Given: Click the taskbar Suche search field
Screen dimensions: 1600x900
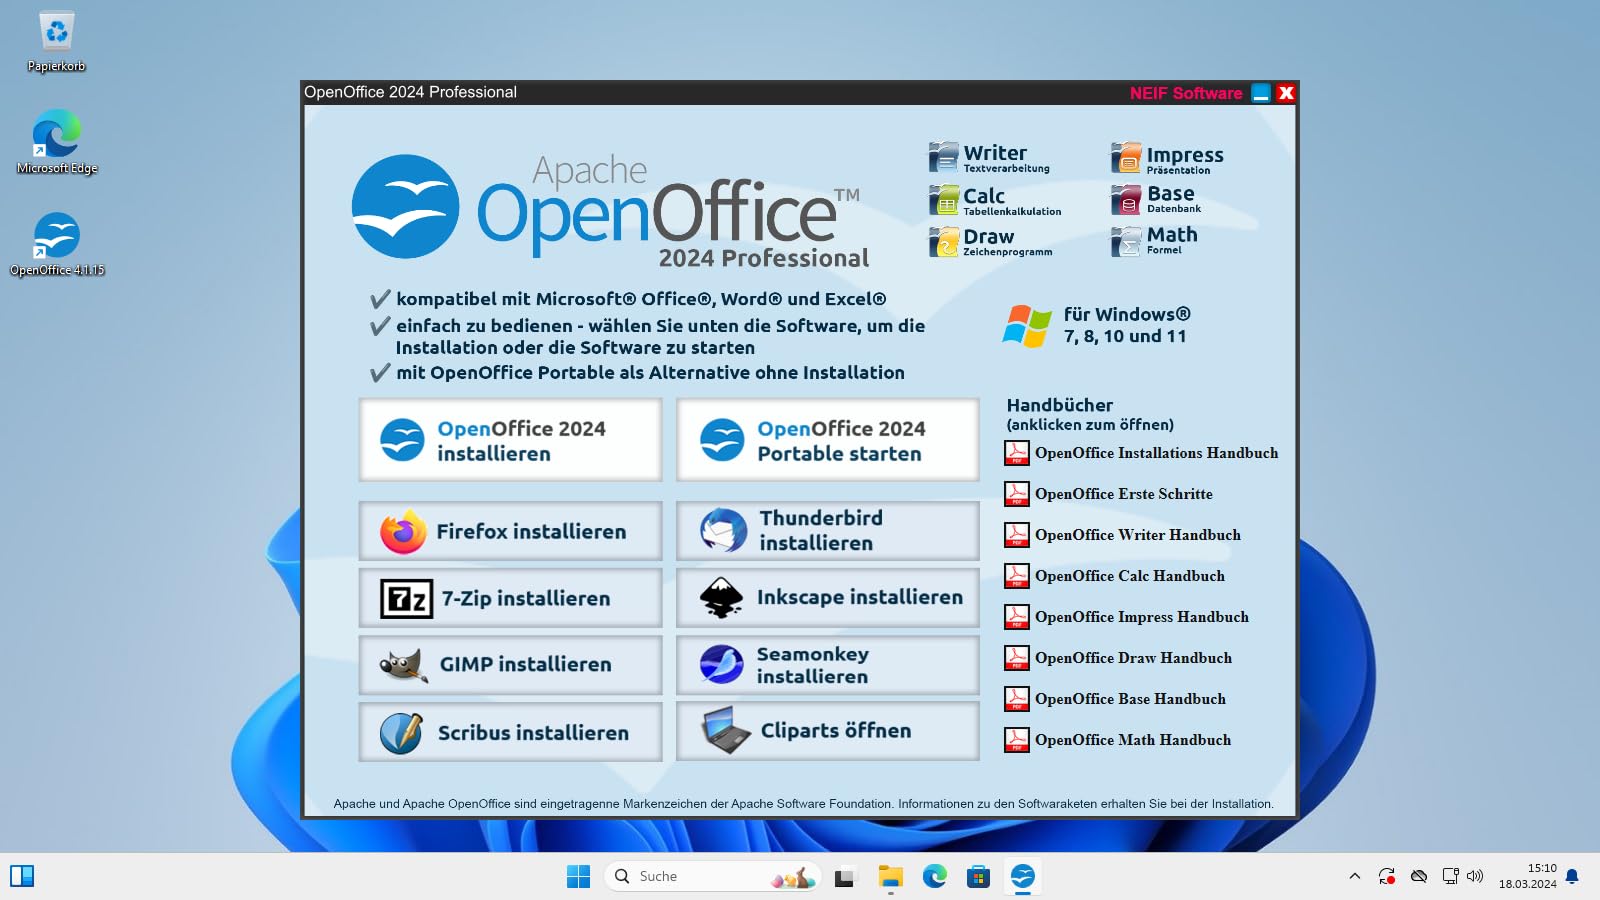Looking at the screenshot, I should click(712, 876).
